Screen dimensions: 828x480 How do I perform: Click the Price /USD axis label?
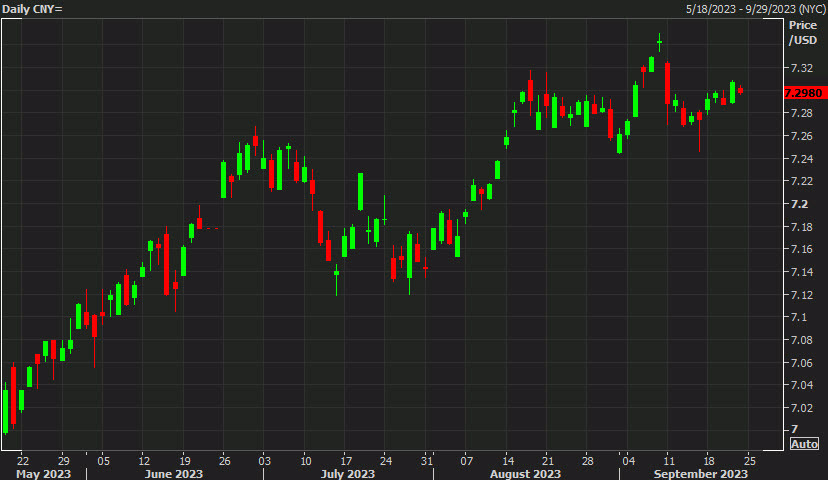(x=803, y=33)
